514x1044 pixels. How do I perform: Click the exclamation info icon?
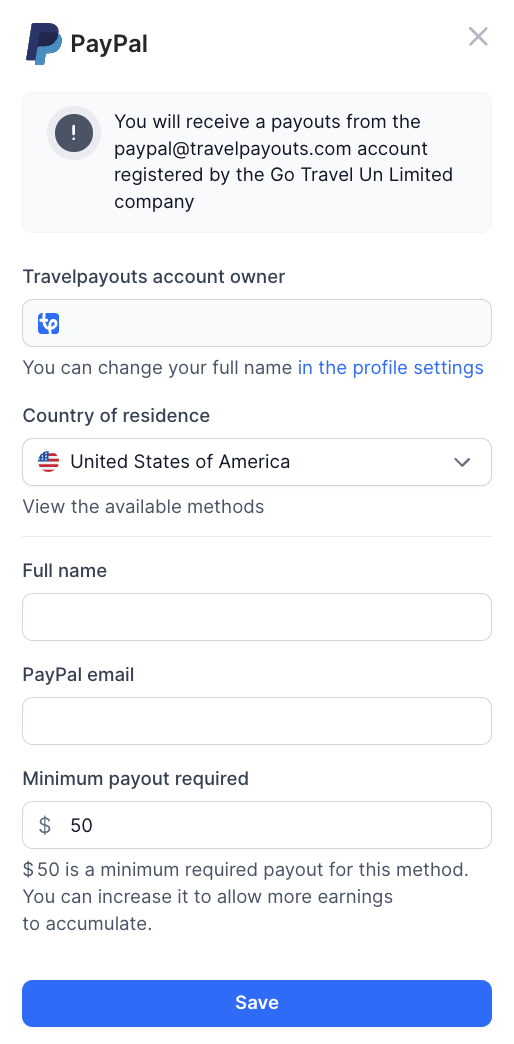pyautogui.click(x=73, y=132)
